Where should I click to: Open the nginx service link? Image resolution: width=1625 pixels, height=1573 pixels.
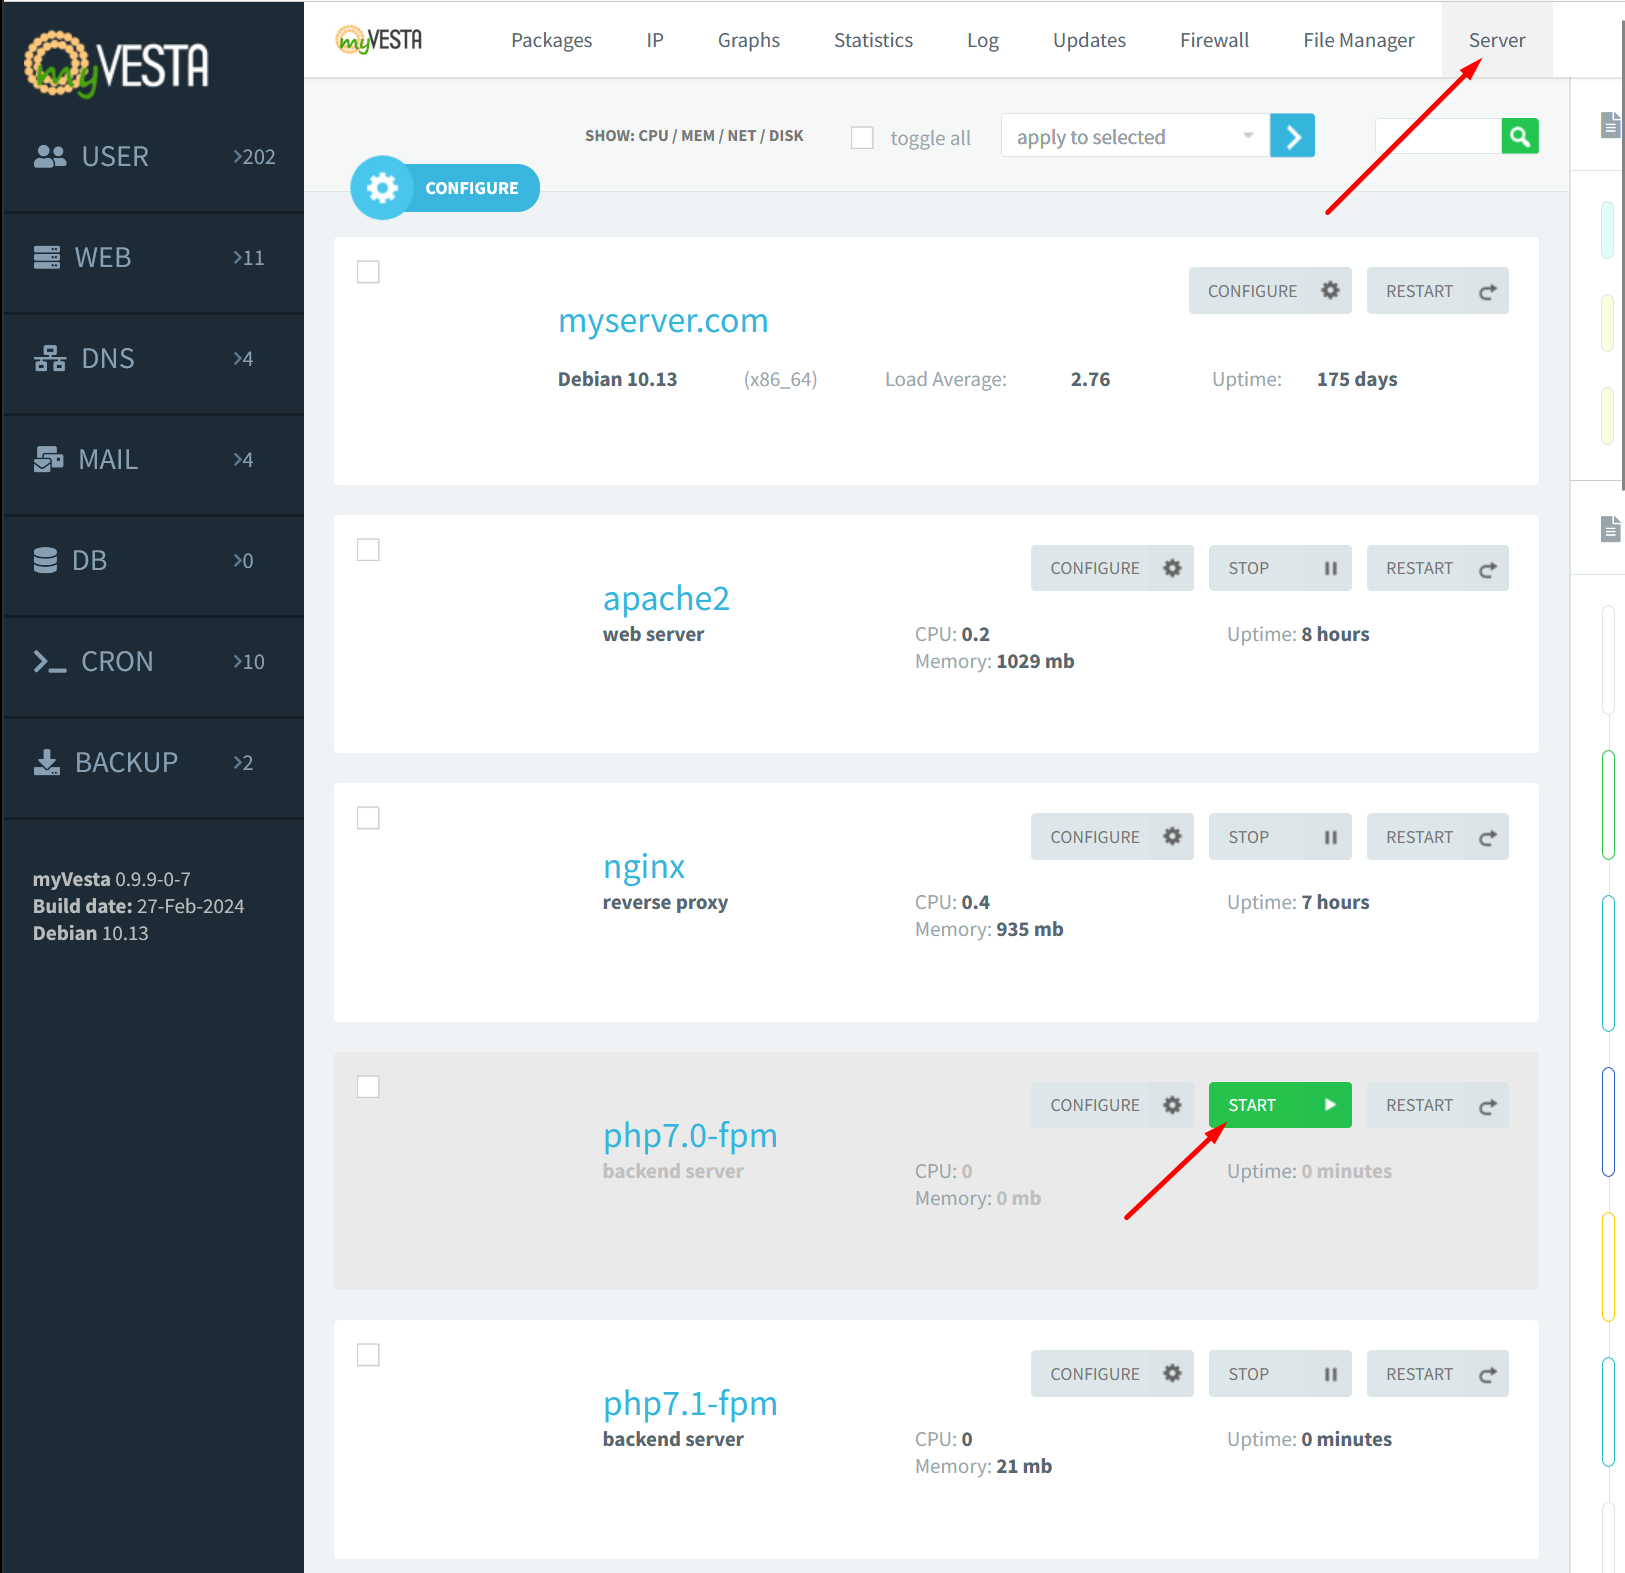coord(644,867)
